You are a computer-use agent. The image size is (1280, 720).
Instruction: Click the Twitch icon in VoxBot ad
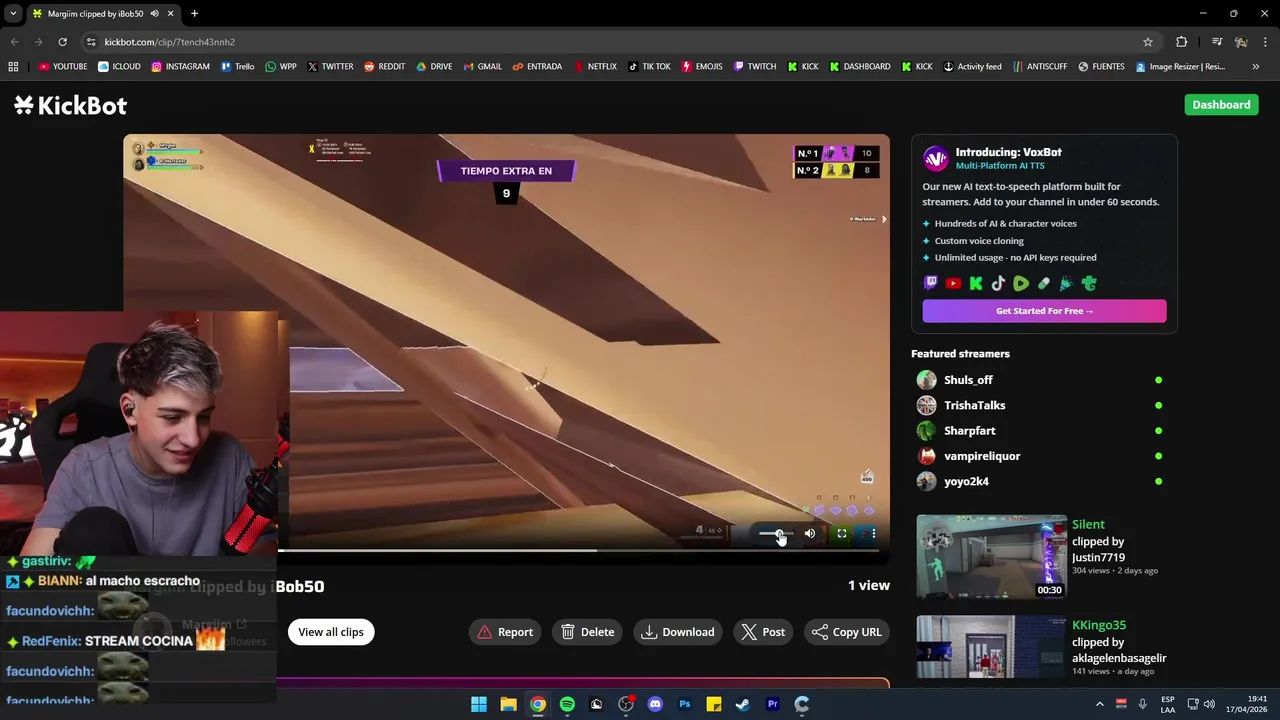click(931, 284)
